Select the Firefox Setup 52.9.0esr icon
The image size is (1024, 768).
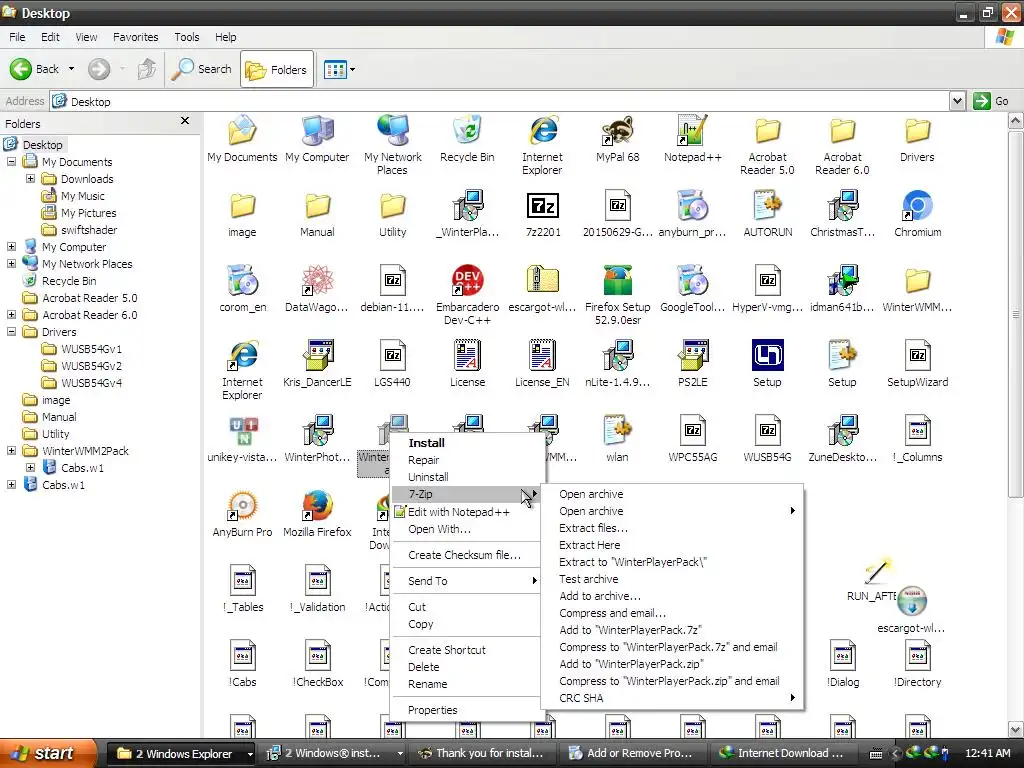[617, 281]
